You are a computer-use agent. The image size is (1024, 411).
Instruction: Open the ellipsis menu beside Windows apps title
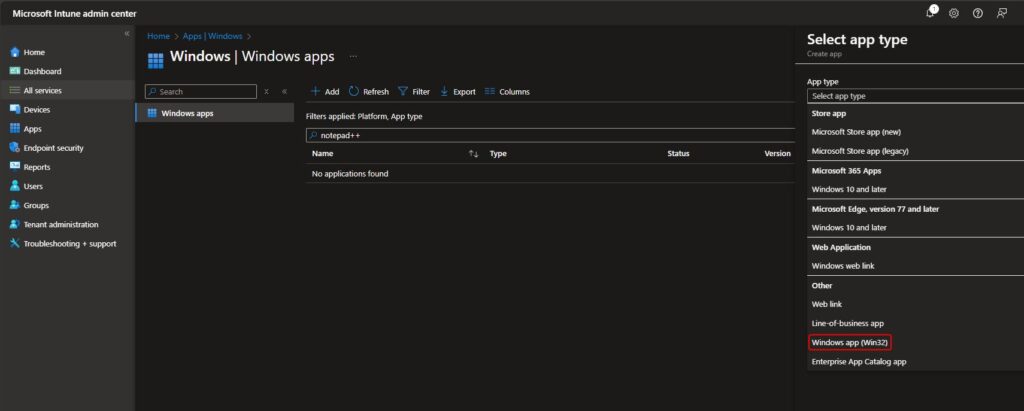pyautogui.click(x=353, y=57)
